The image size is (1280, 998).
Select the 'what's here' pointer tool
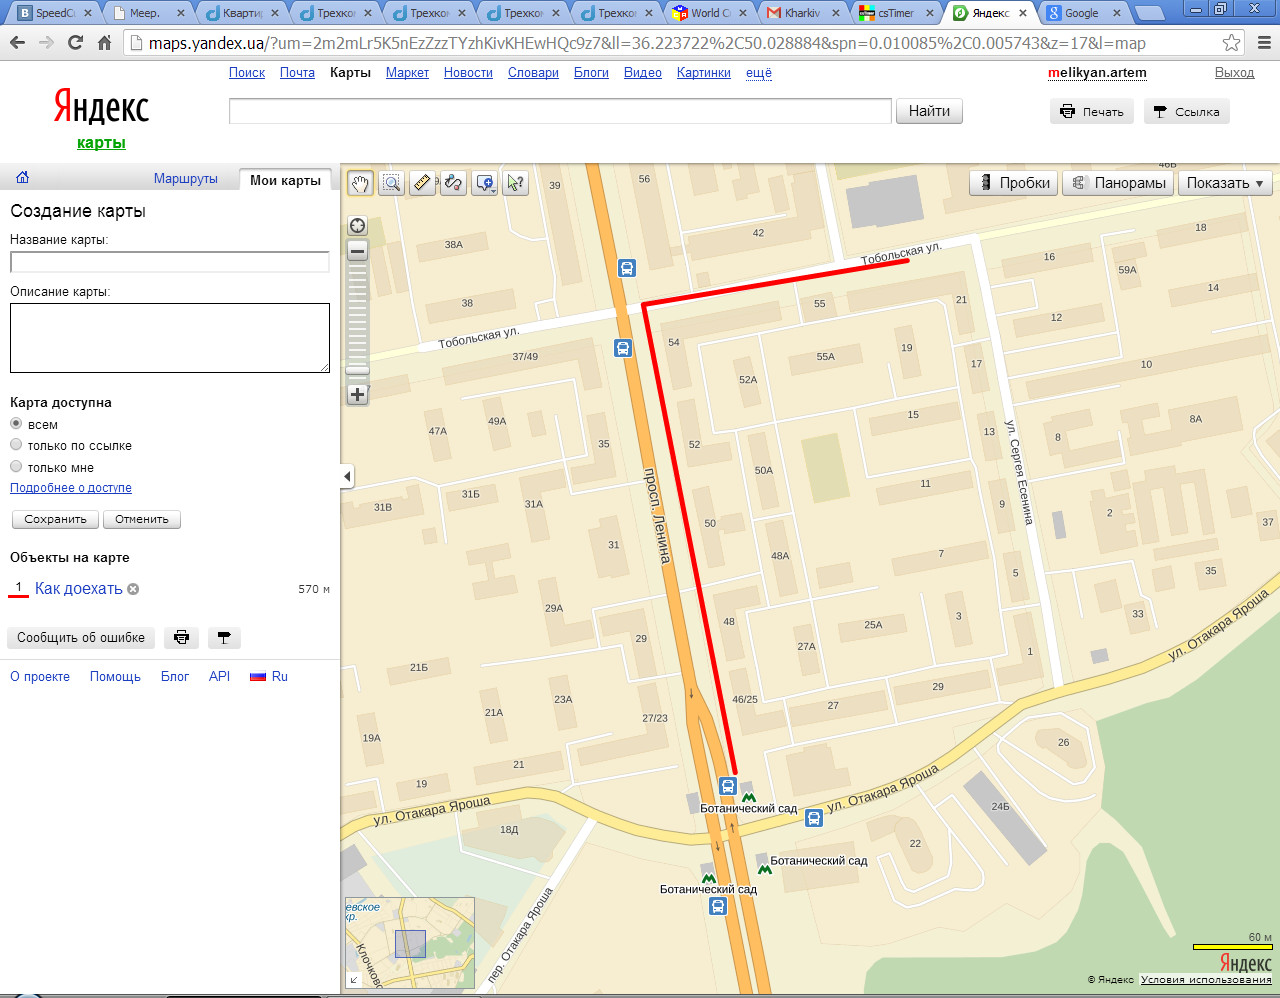coord(515,183)
